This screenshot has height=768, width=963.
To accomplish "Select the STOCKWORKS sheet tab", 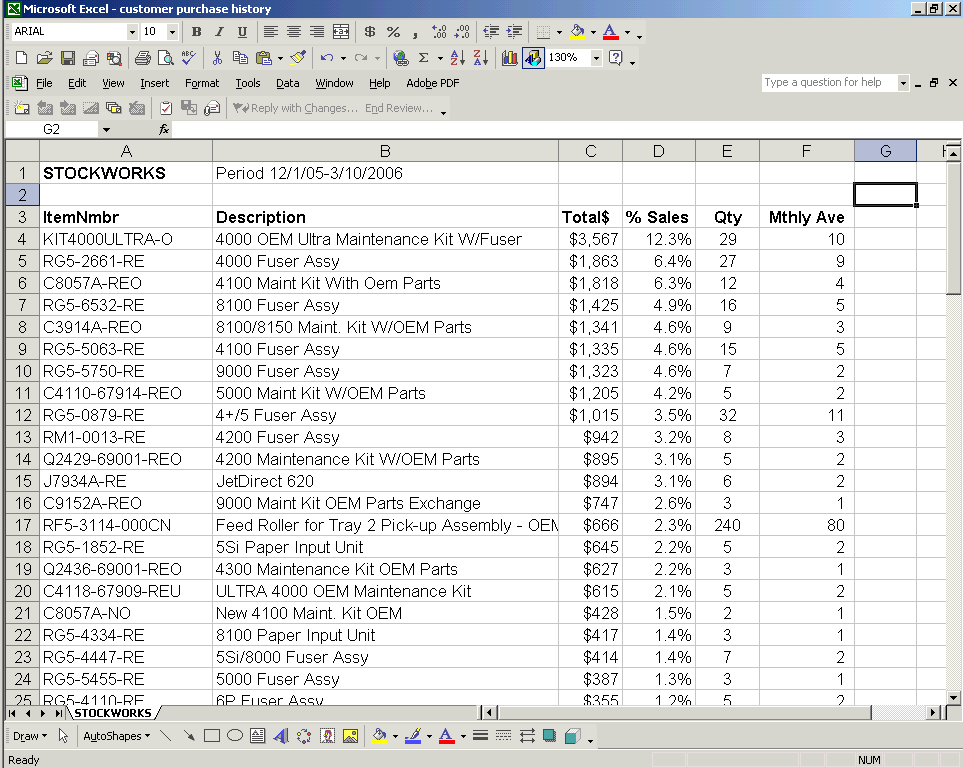I will tap(113, 713).
